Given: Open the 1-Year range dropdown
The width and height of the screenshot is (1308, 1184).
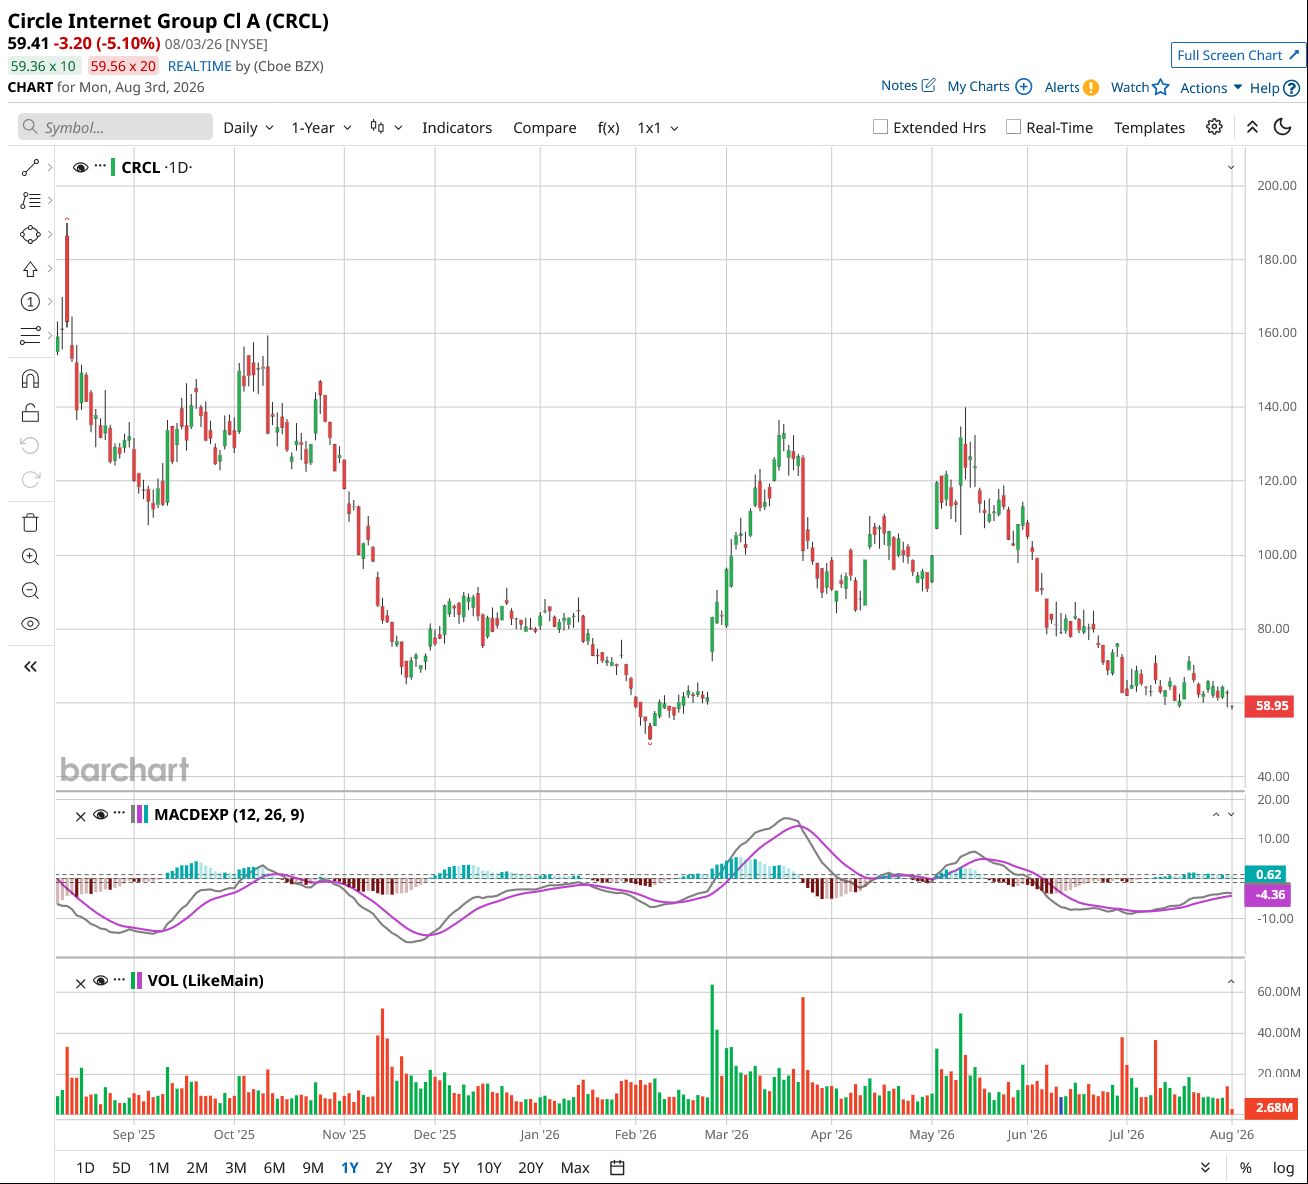Looking at the screenshot, I should coord(321,128).
